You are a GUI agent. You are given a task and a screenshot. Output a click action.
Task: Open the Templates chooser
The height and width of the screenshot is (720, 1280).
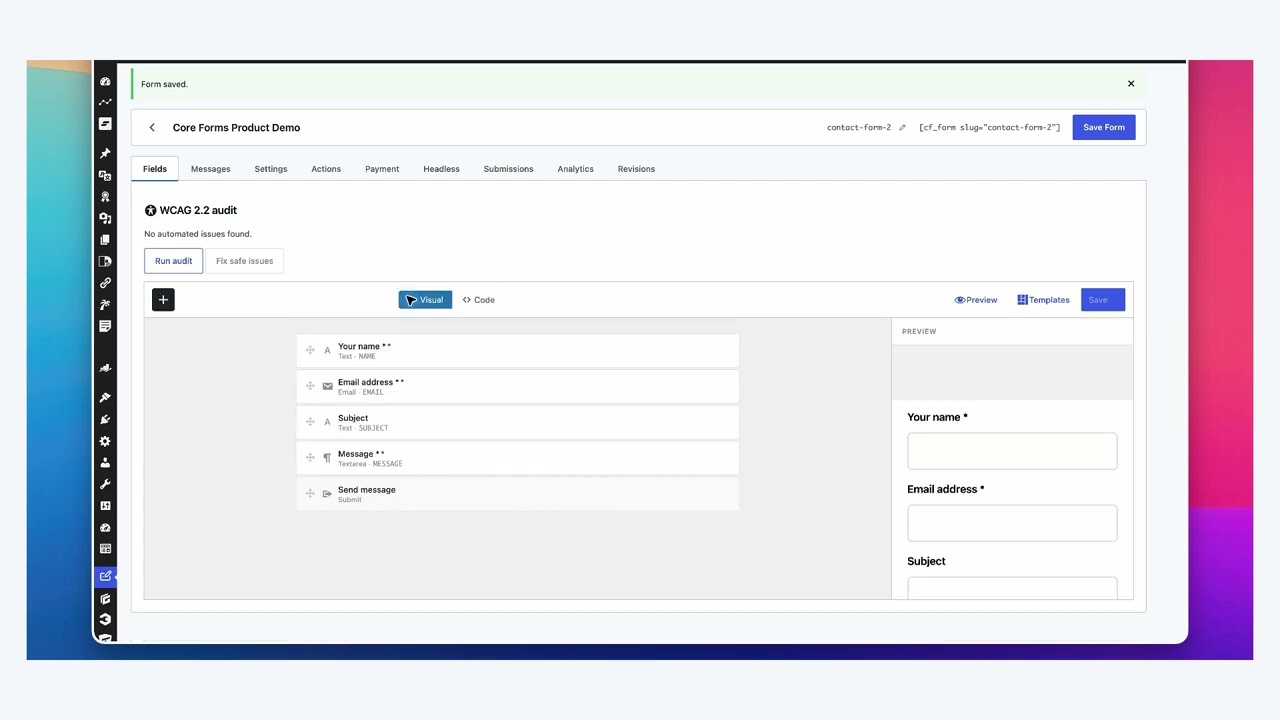click(1043, 300)
